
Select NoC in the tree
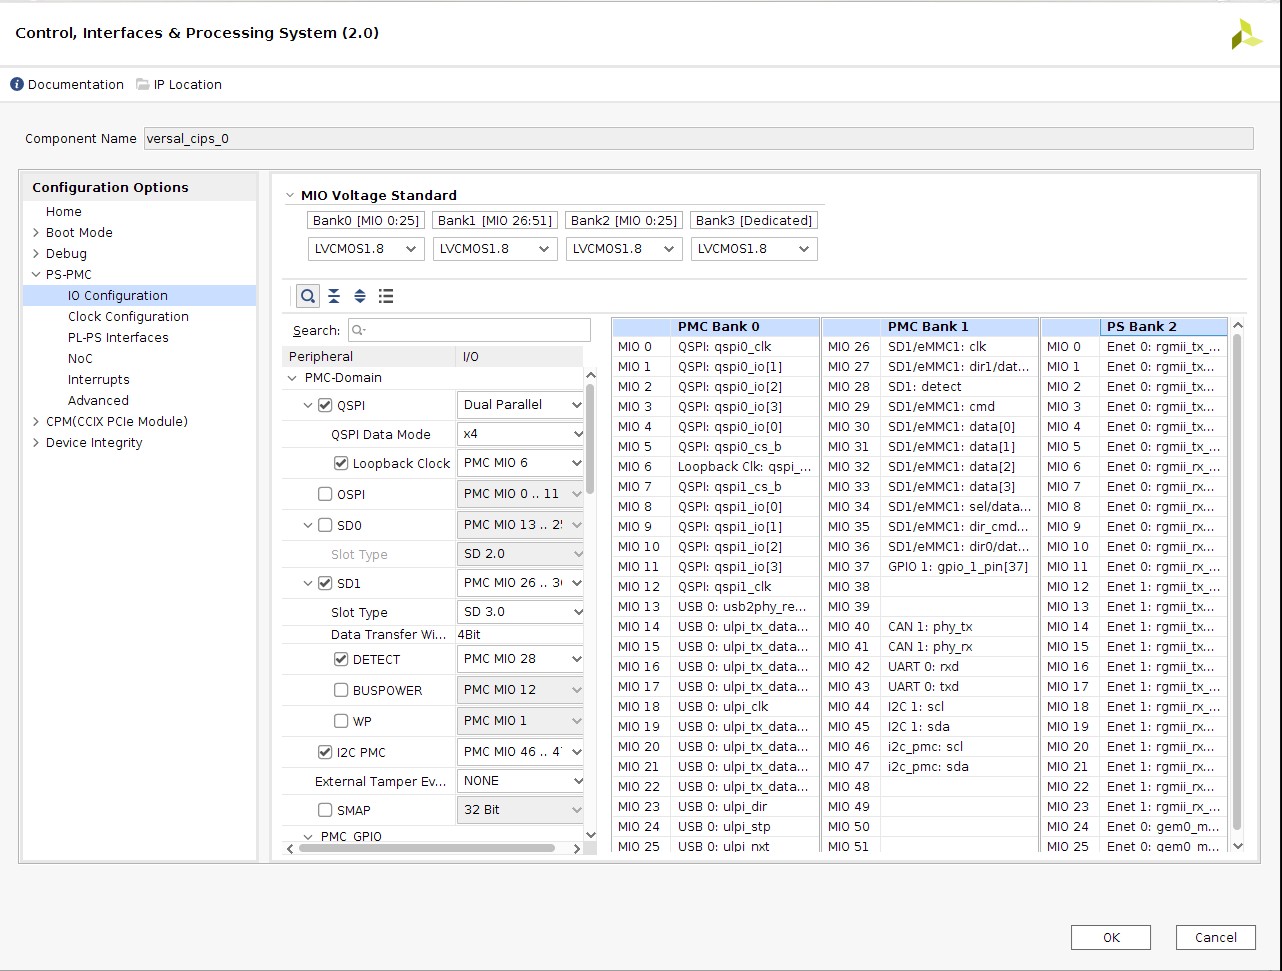pos(80,359)
